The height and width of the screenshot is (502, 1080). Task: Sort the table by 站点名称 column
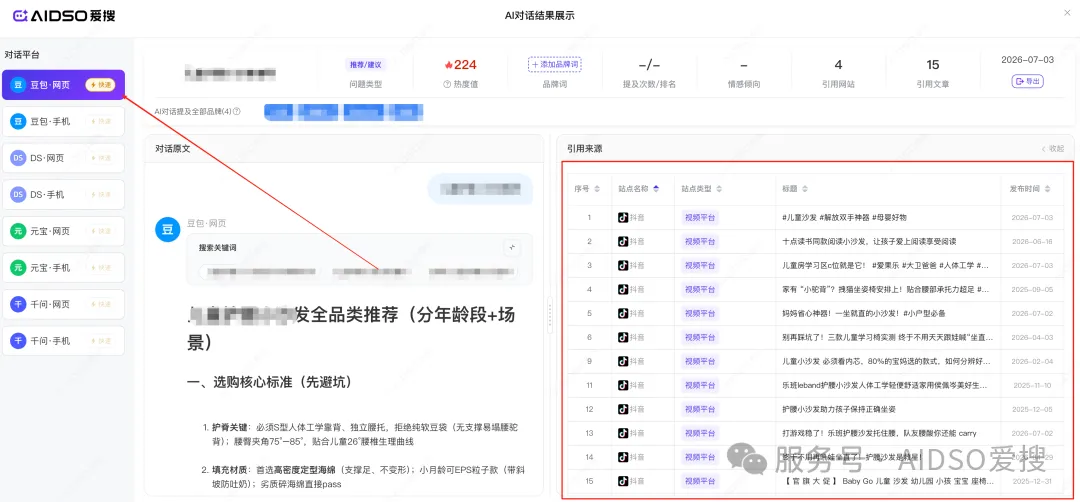click(x=656, y=189)
